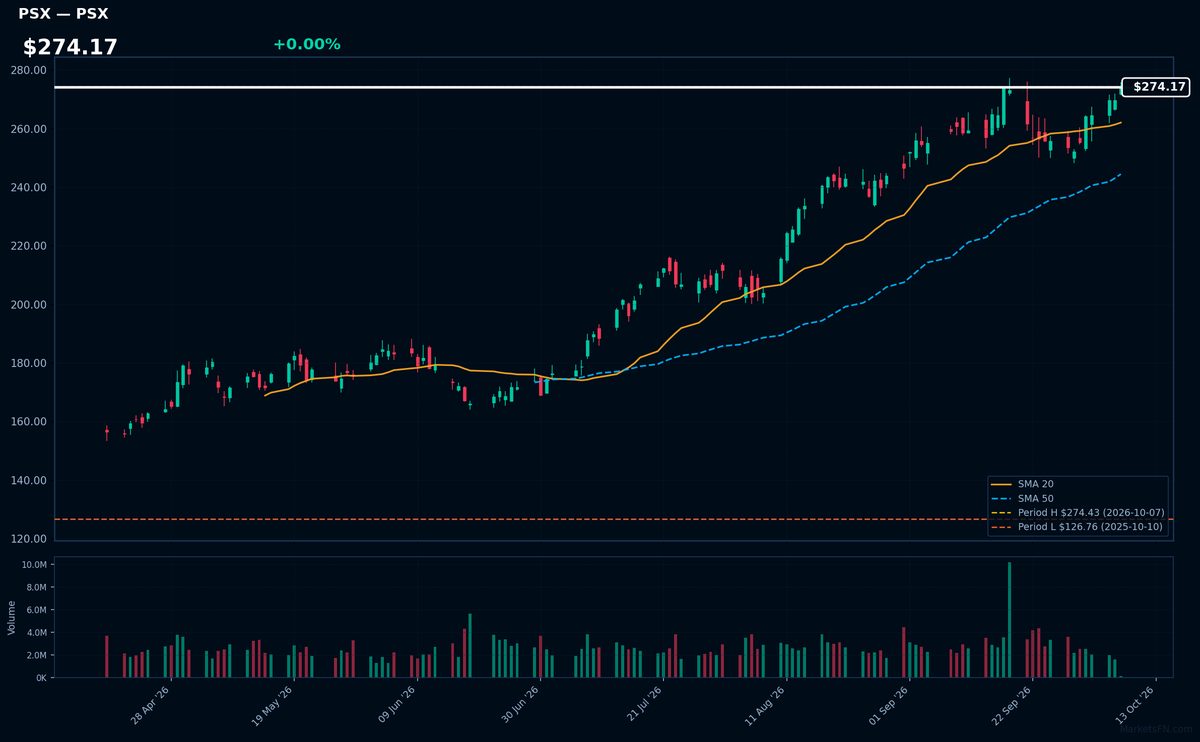Click the 140.00 price axis label
The width and height of the screenshot is (1200, 742).
tap(28, 480)
